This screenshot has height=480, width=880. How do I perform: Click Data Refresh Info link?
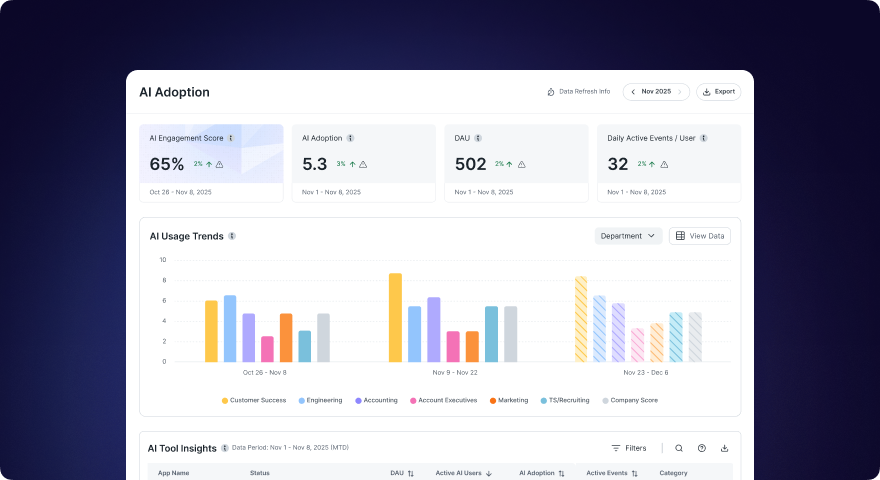(578, 92)
